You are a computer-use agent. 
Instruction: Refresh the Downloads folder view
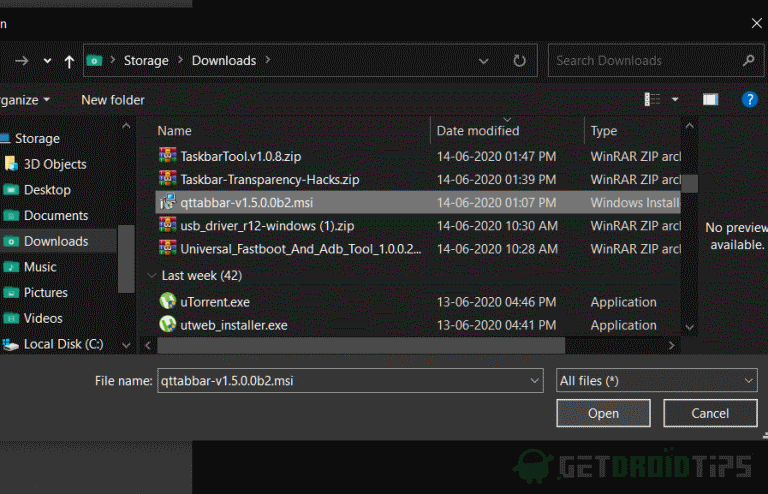(x=519, y=61)
